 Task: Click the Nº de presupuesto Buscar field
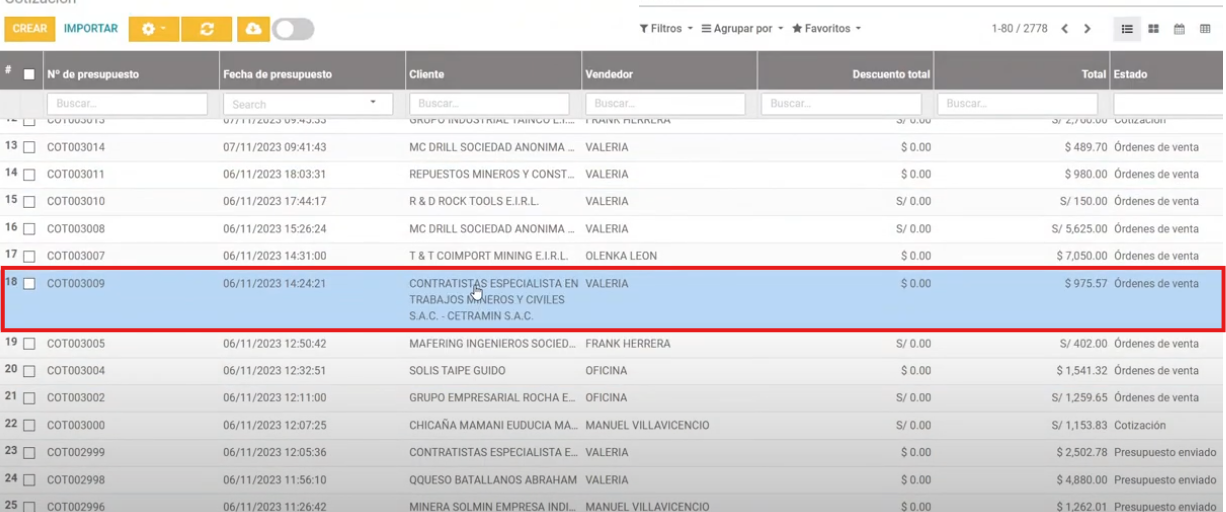click(127, 104)
